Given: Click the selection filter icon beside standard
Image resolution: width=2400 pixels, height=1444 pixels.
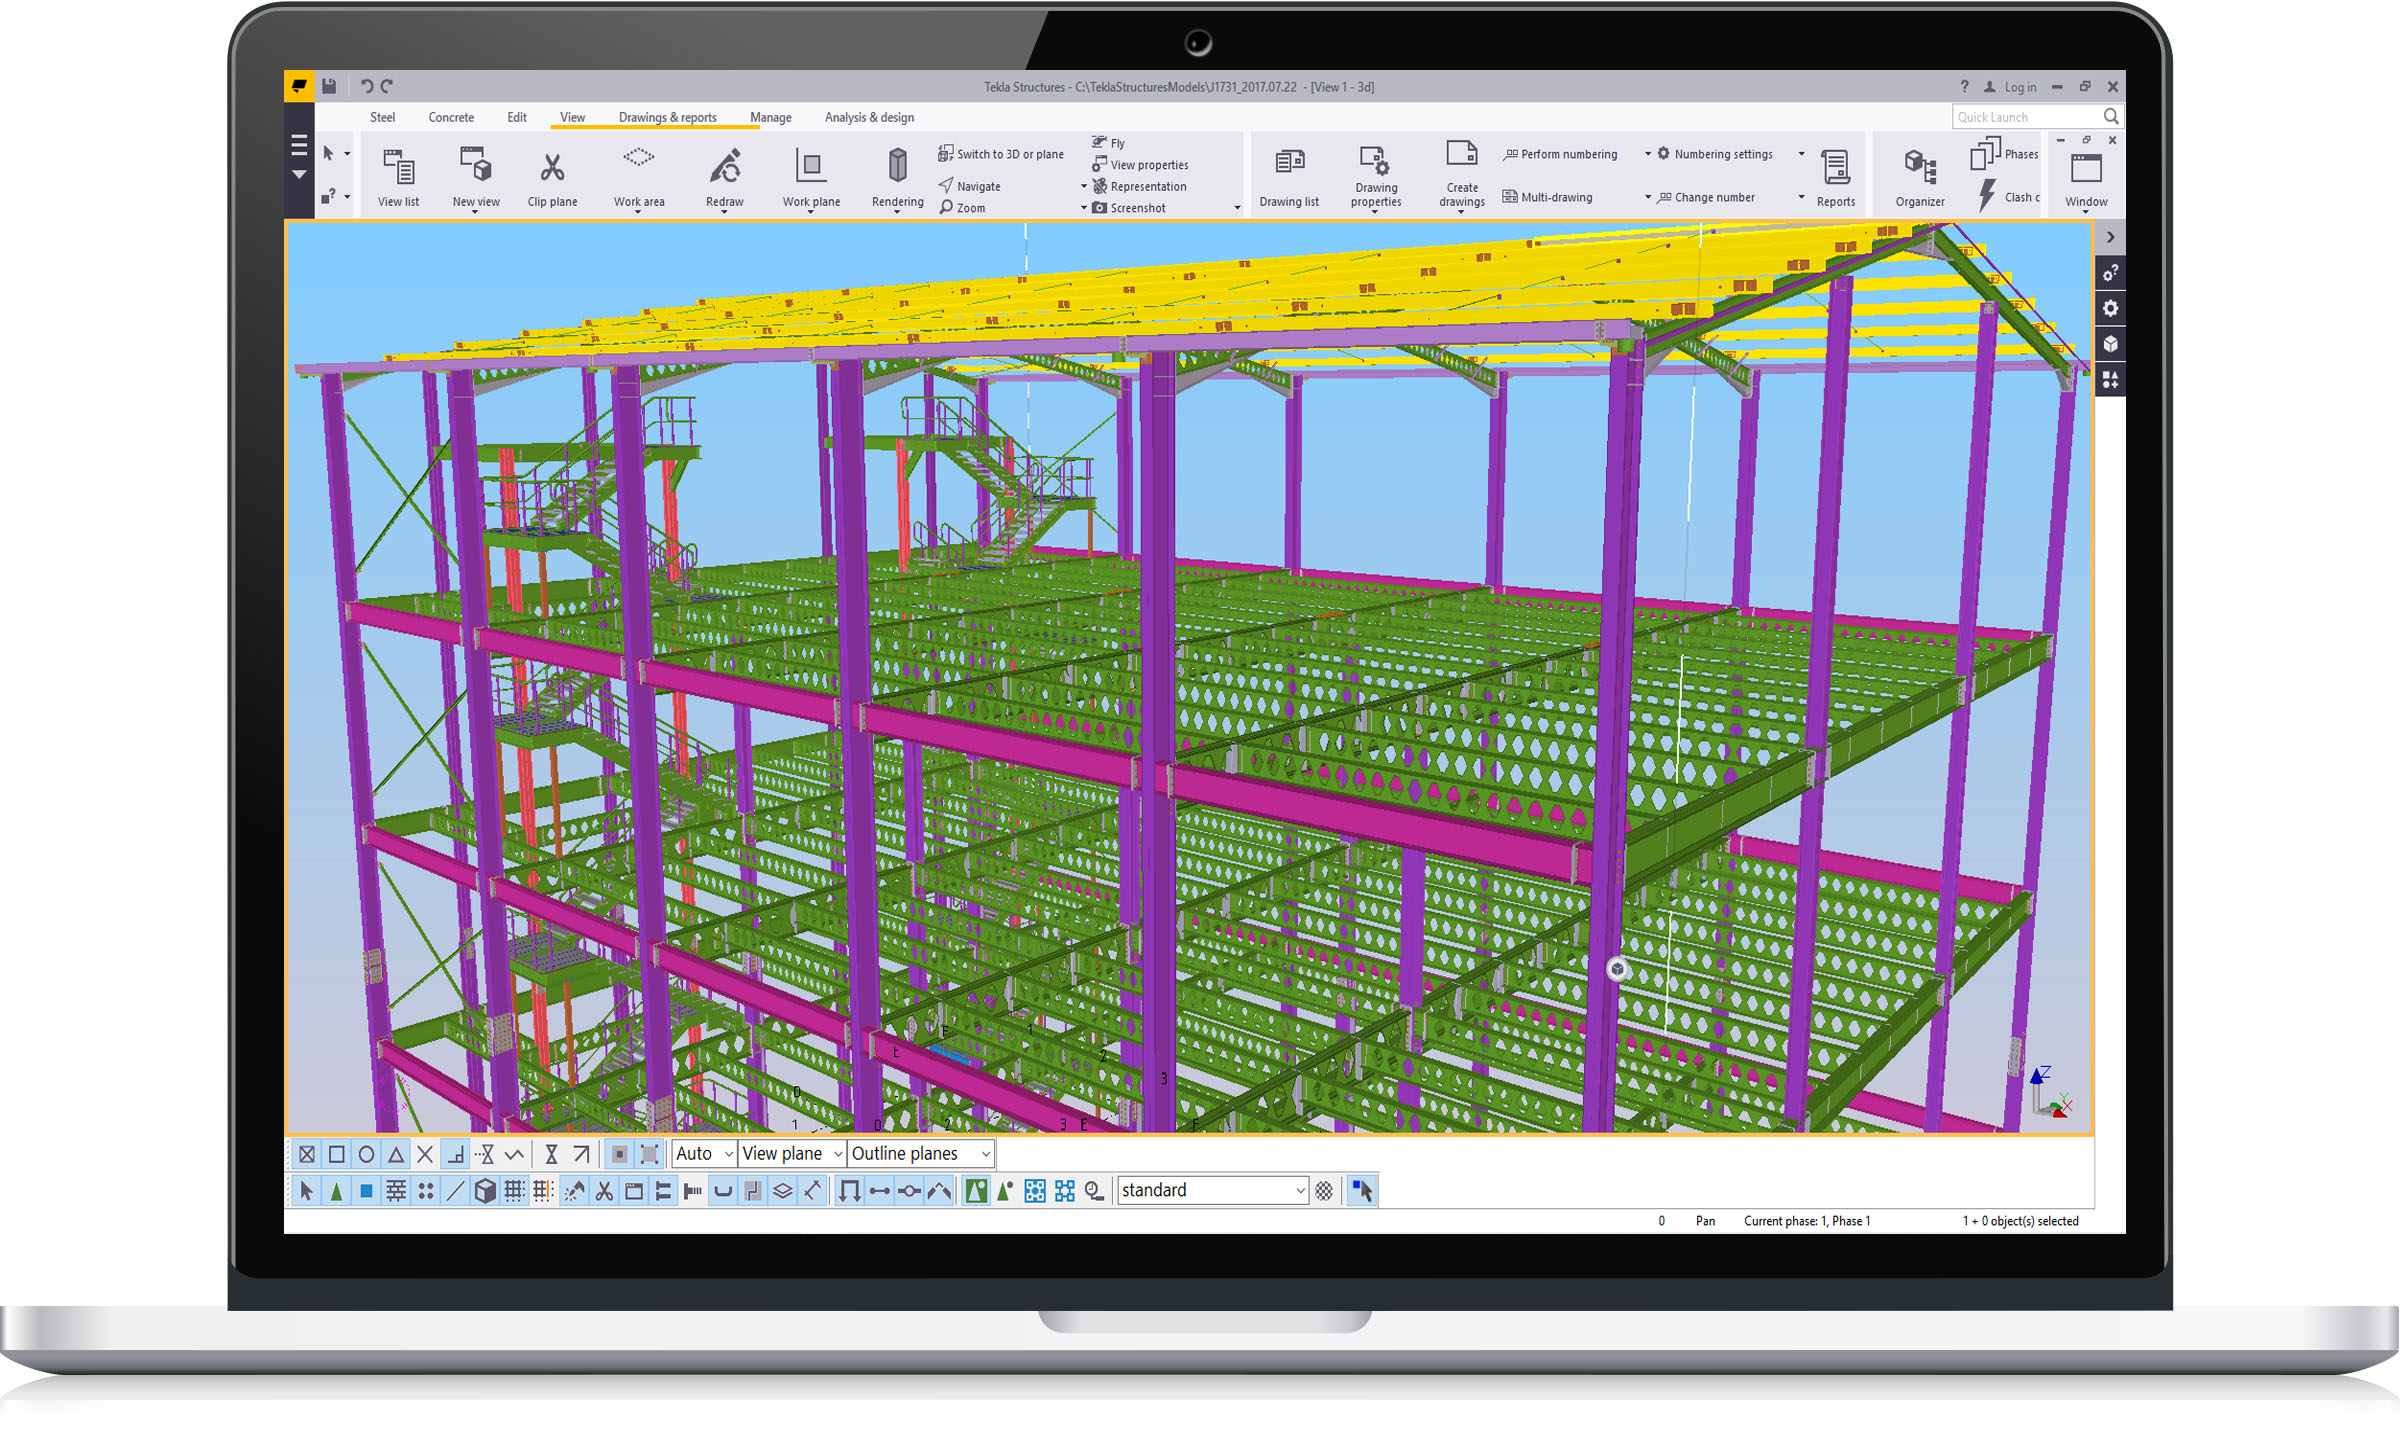Looking at the screenshot, I should pyautogui.click(x=1324, y=1191).
